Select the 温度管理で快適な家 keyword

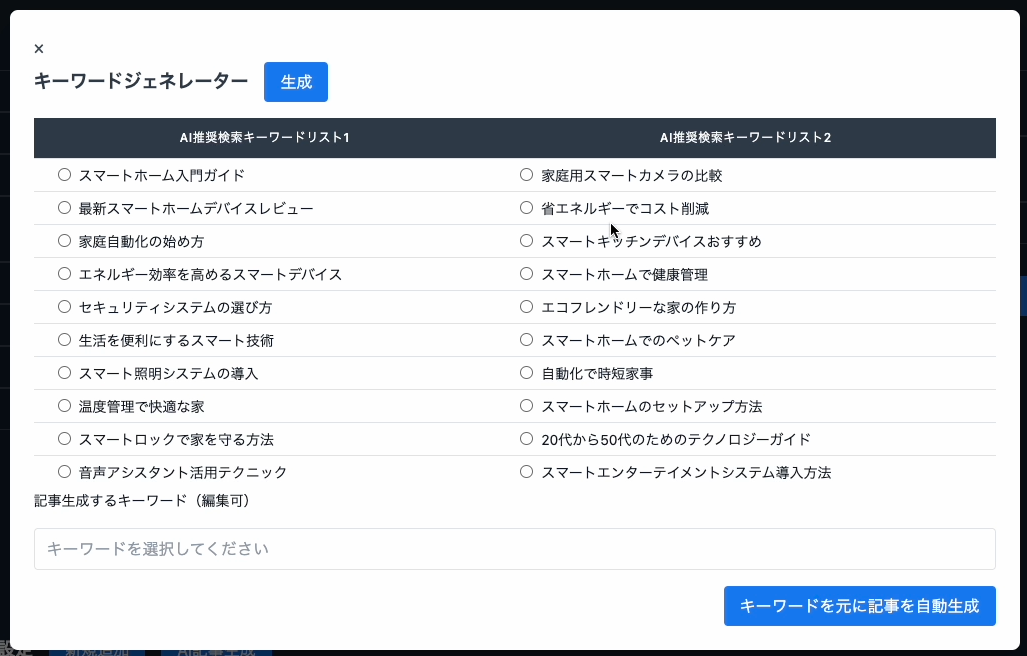[64, 405]
